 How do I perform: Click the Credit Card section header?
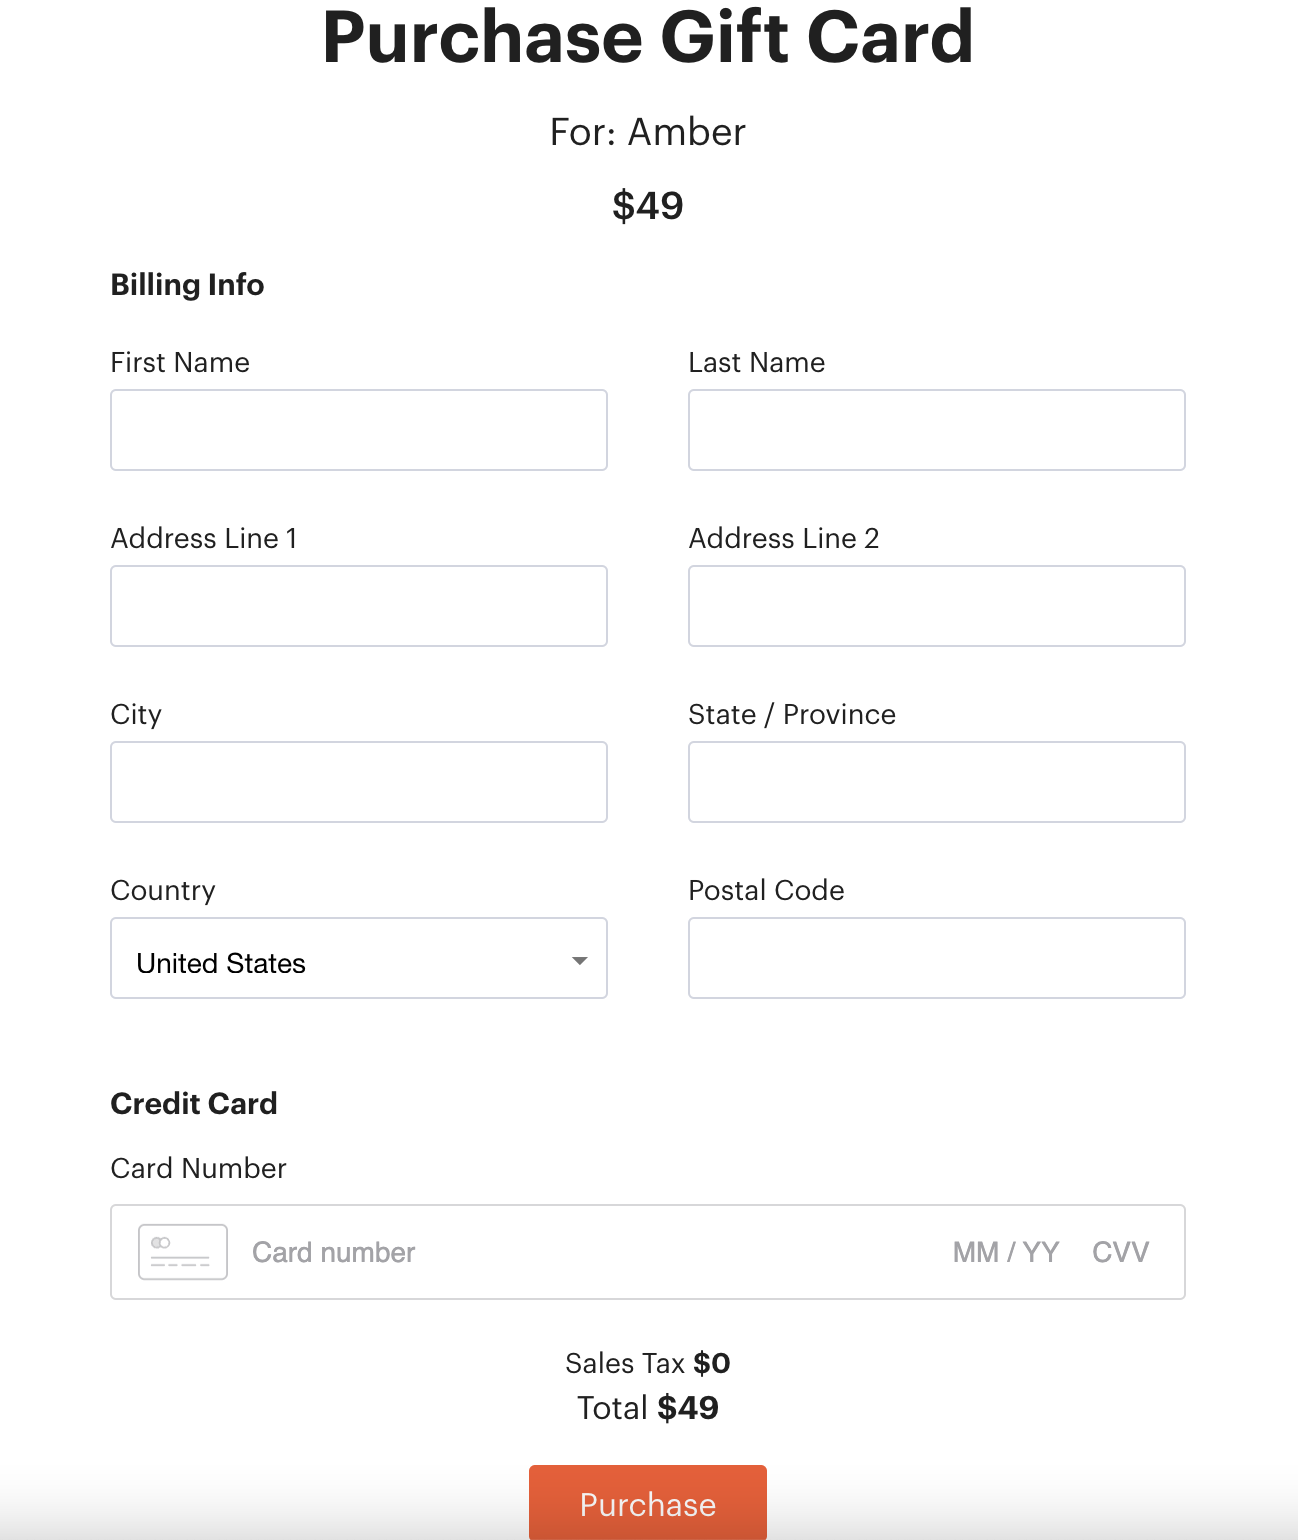[194, 1103]
